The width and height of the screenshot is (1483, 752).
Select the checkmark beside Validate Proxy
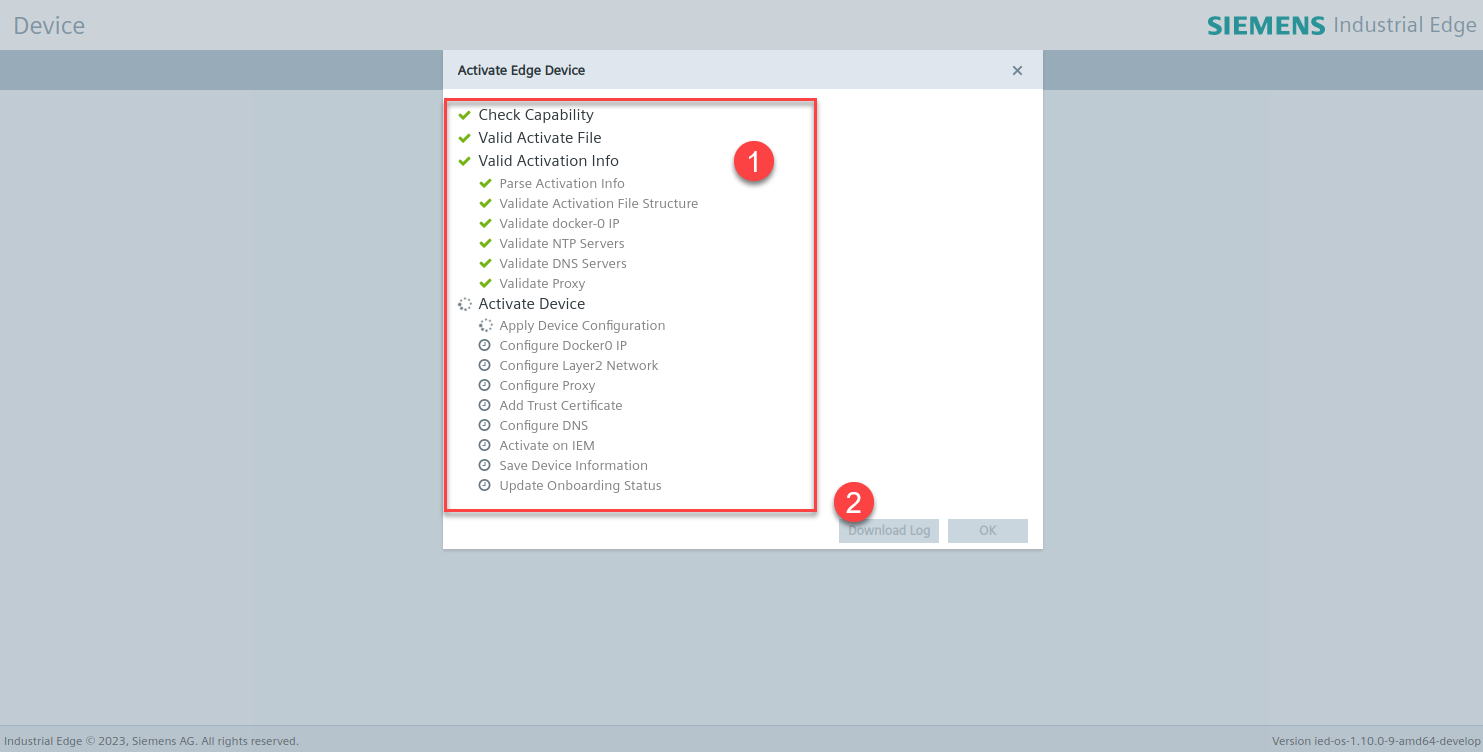(x=485, y=283)
